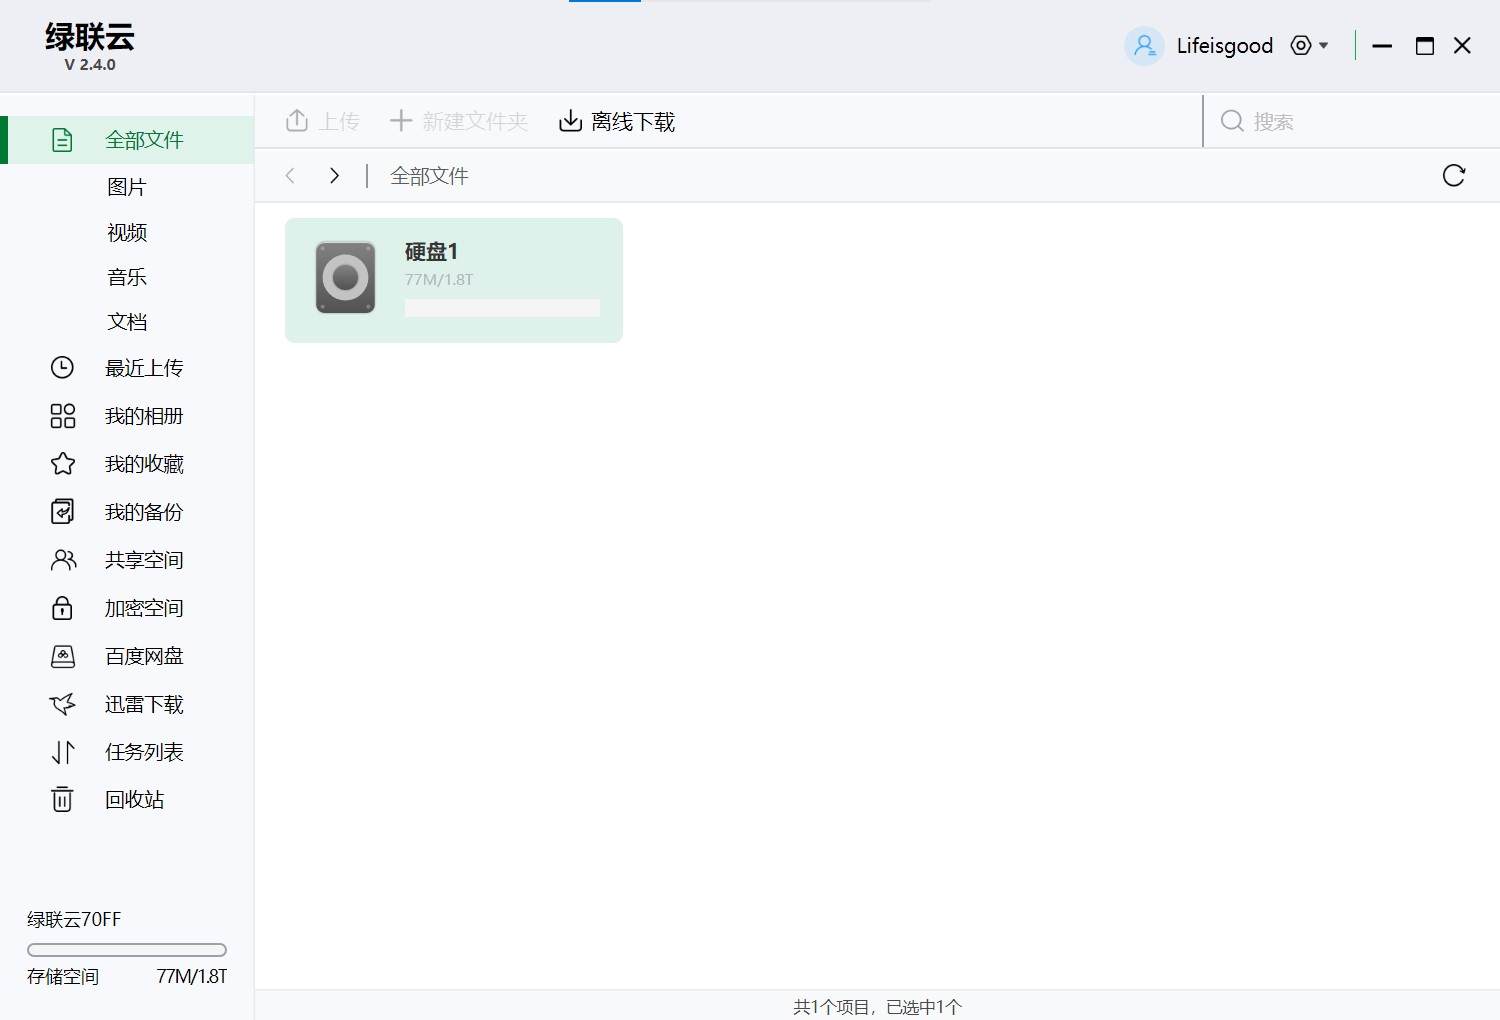Click the 存储空间 label
Screen dimensions: 1500x1020
63,976
